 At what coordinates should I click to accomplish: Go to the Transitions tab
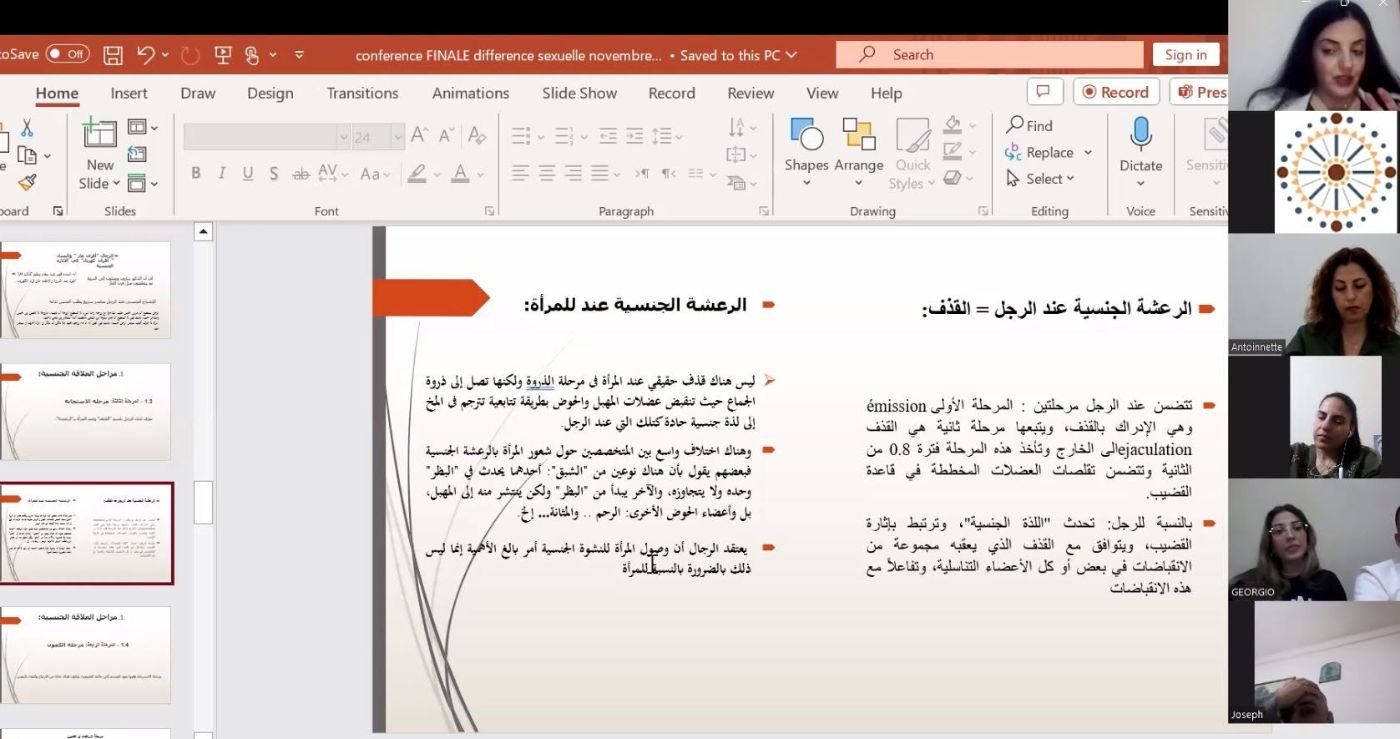[x=362, y=93]
